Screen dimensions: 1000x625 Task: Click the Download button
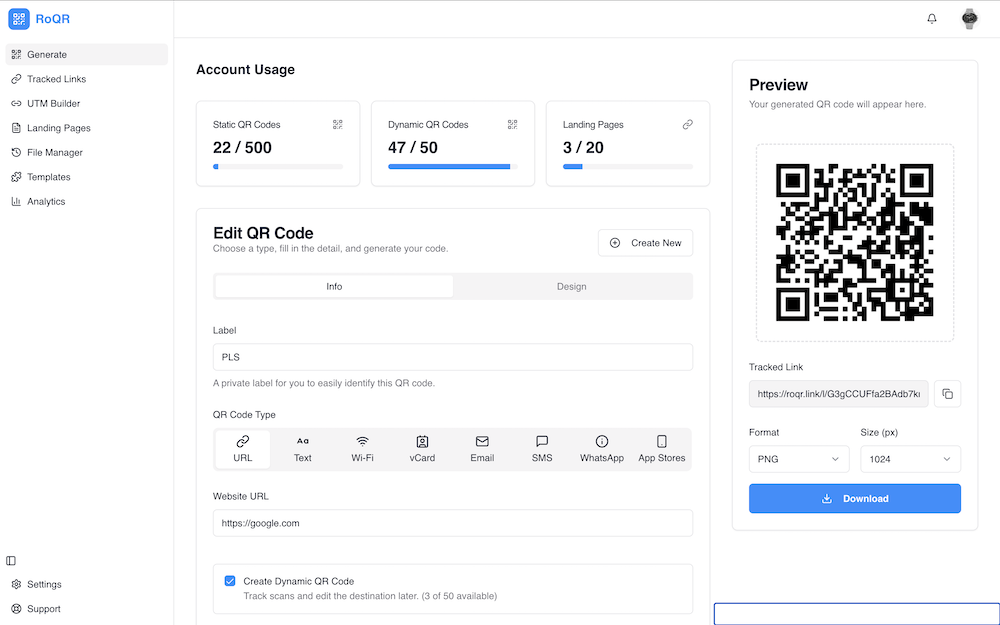coord(854,499)
